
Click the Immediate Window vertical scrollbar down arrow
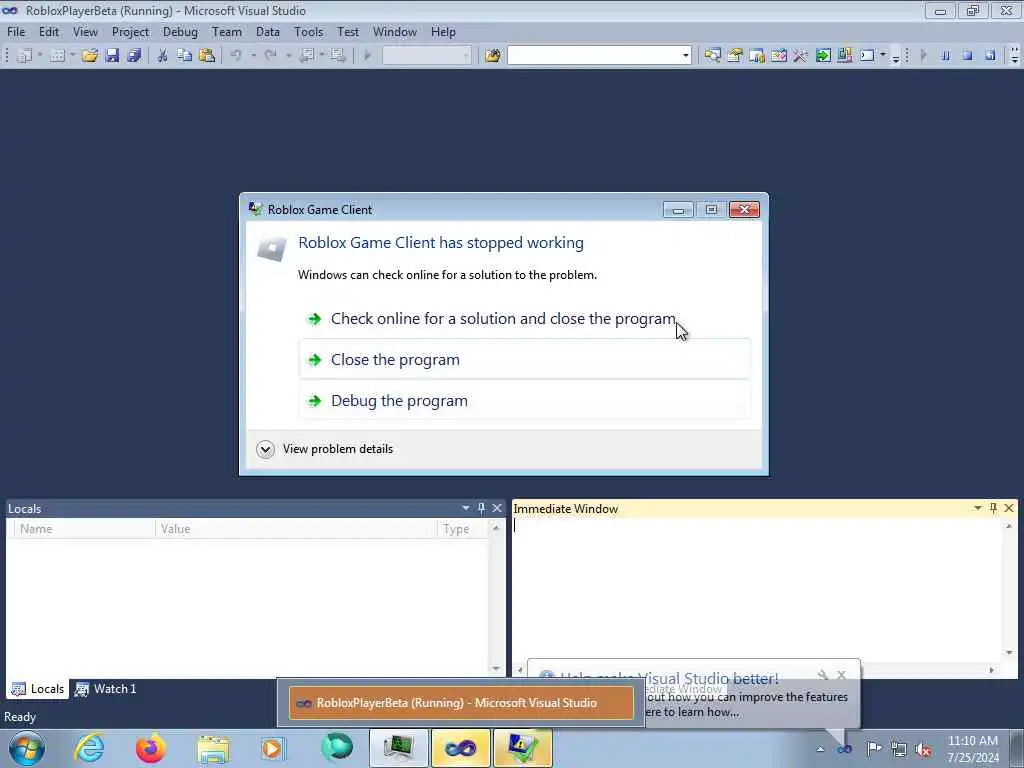pyautogui.click(x=1009, y=652)
